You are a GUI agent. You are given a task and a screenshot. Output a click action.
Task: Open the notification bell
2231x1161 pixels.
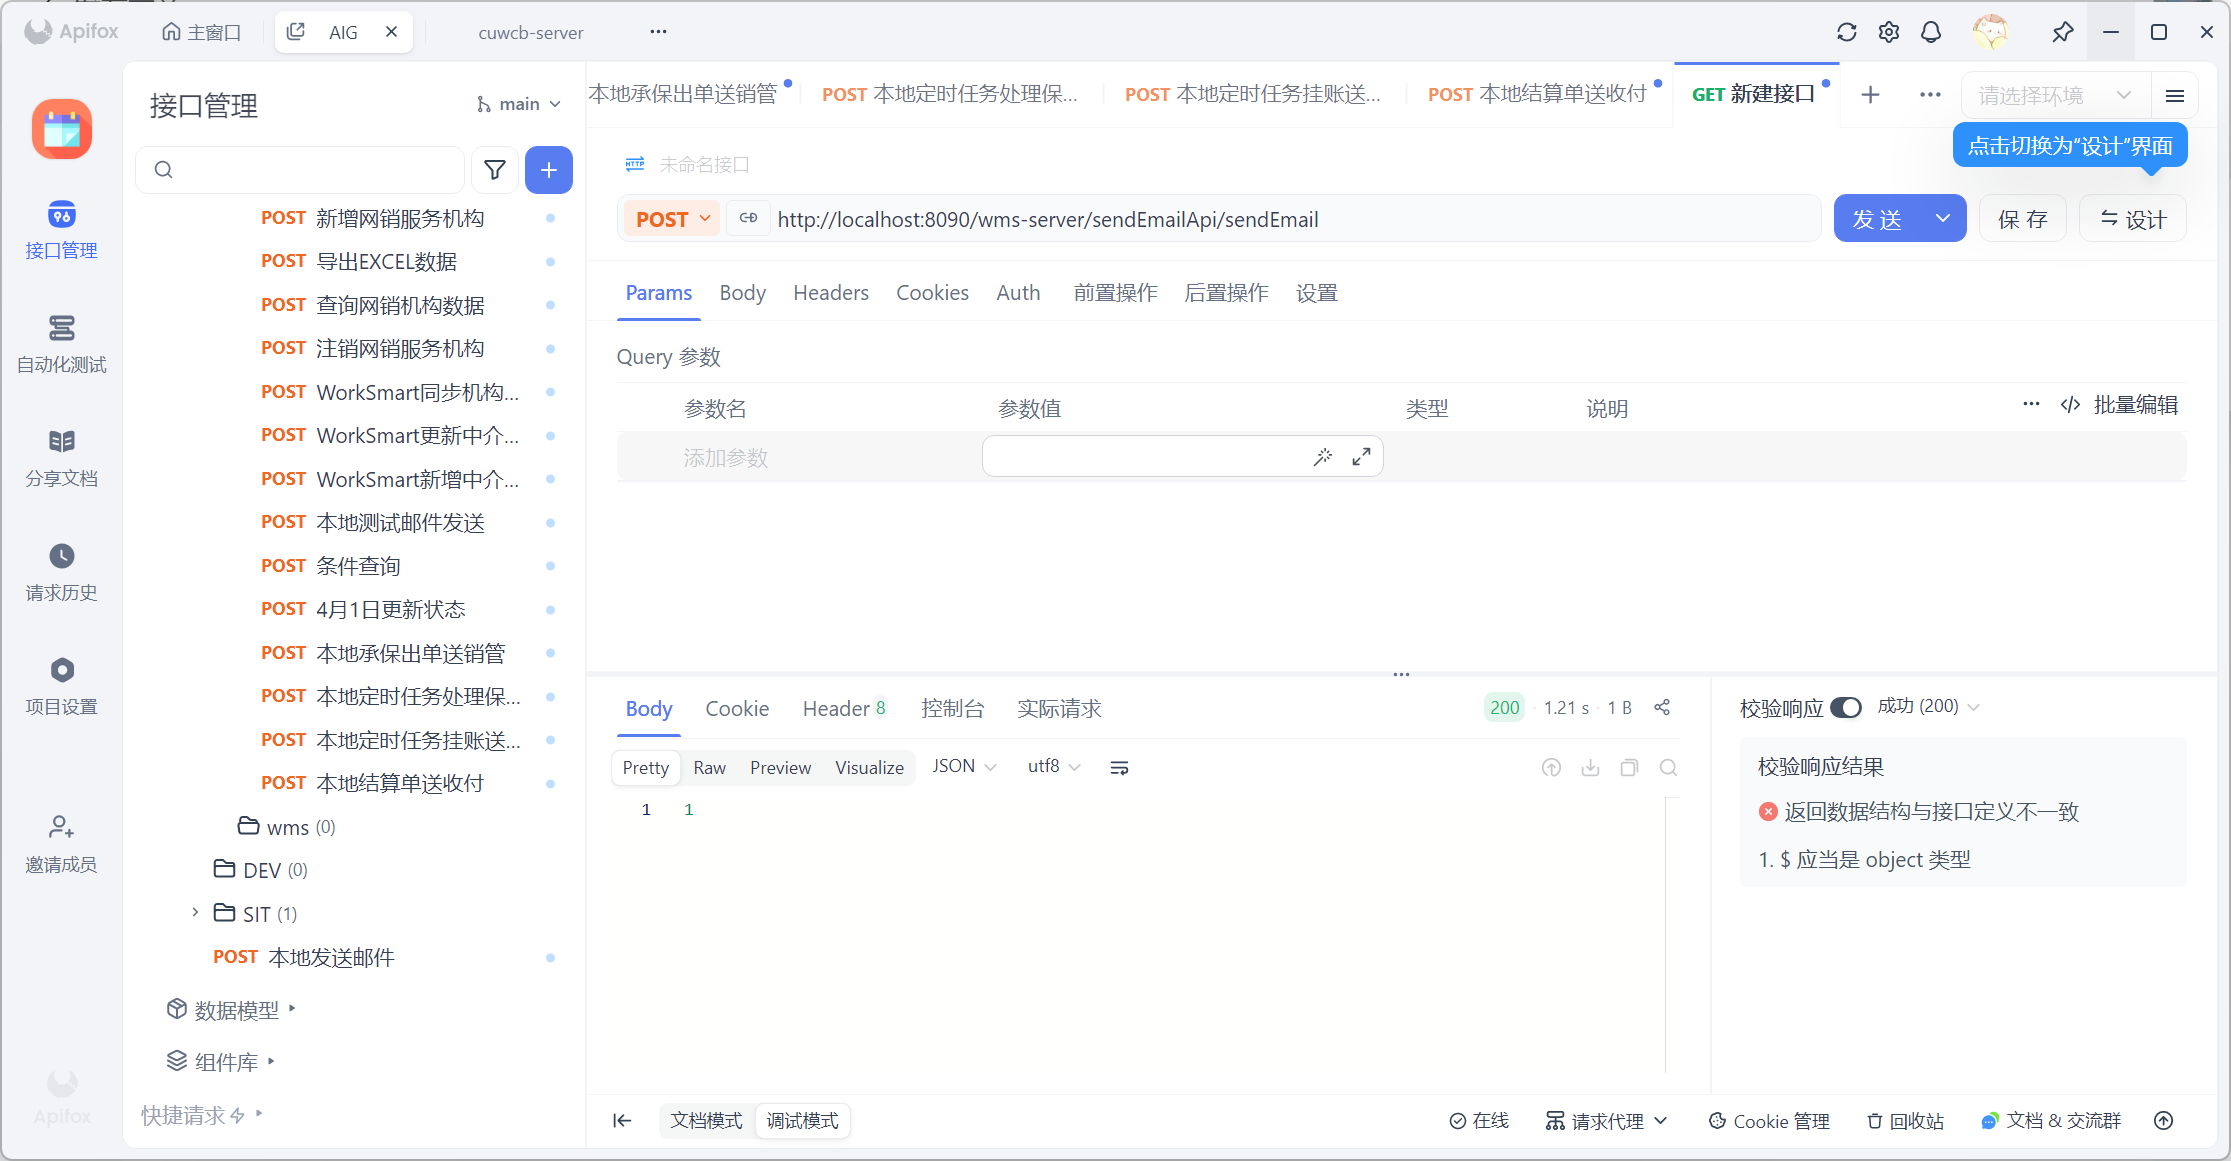[x=1931, y=32]
